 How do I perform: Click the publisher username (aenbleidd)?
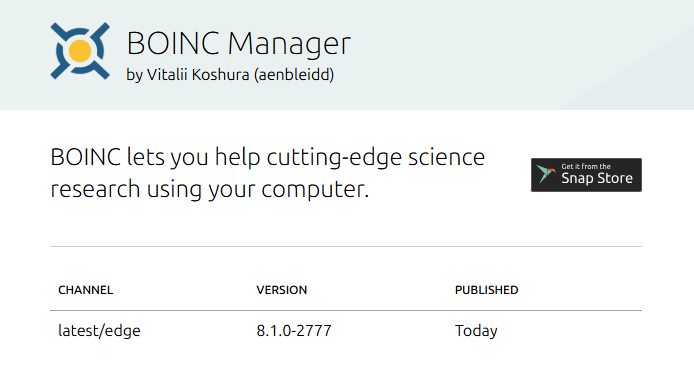[294, 74]
